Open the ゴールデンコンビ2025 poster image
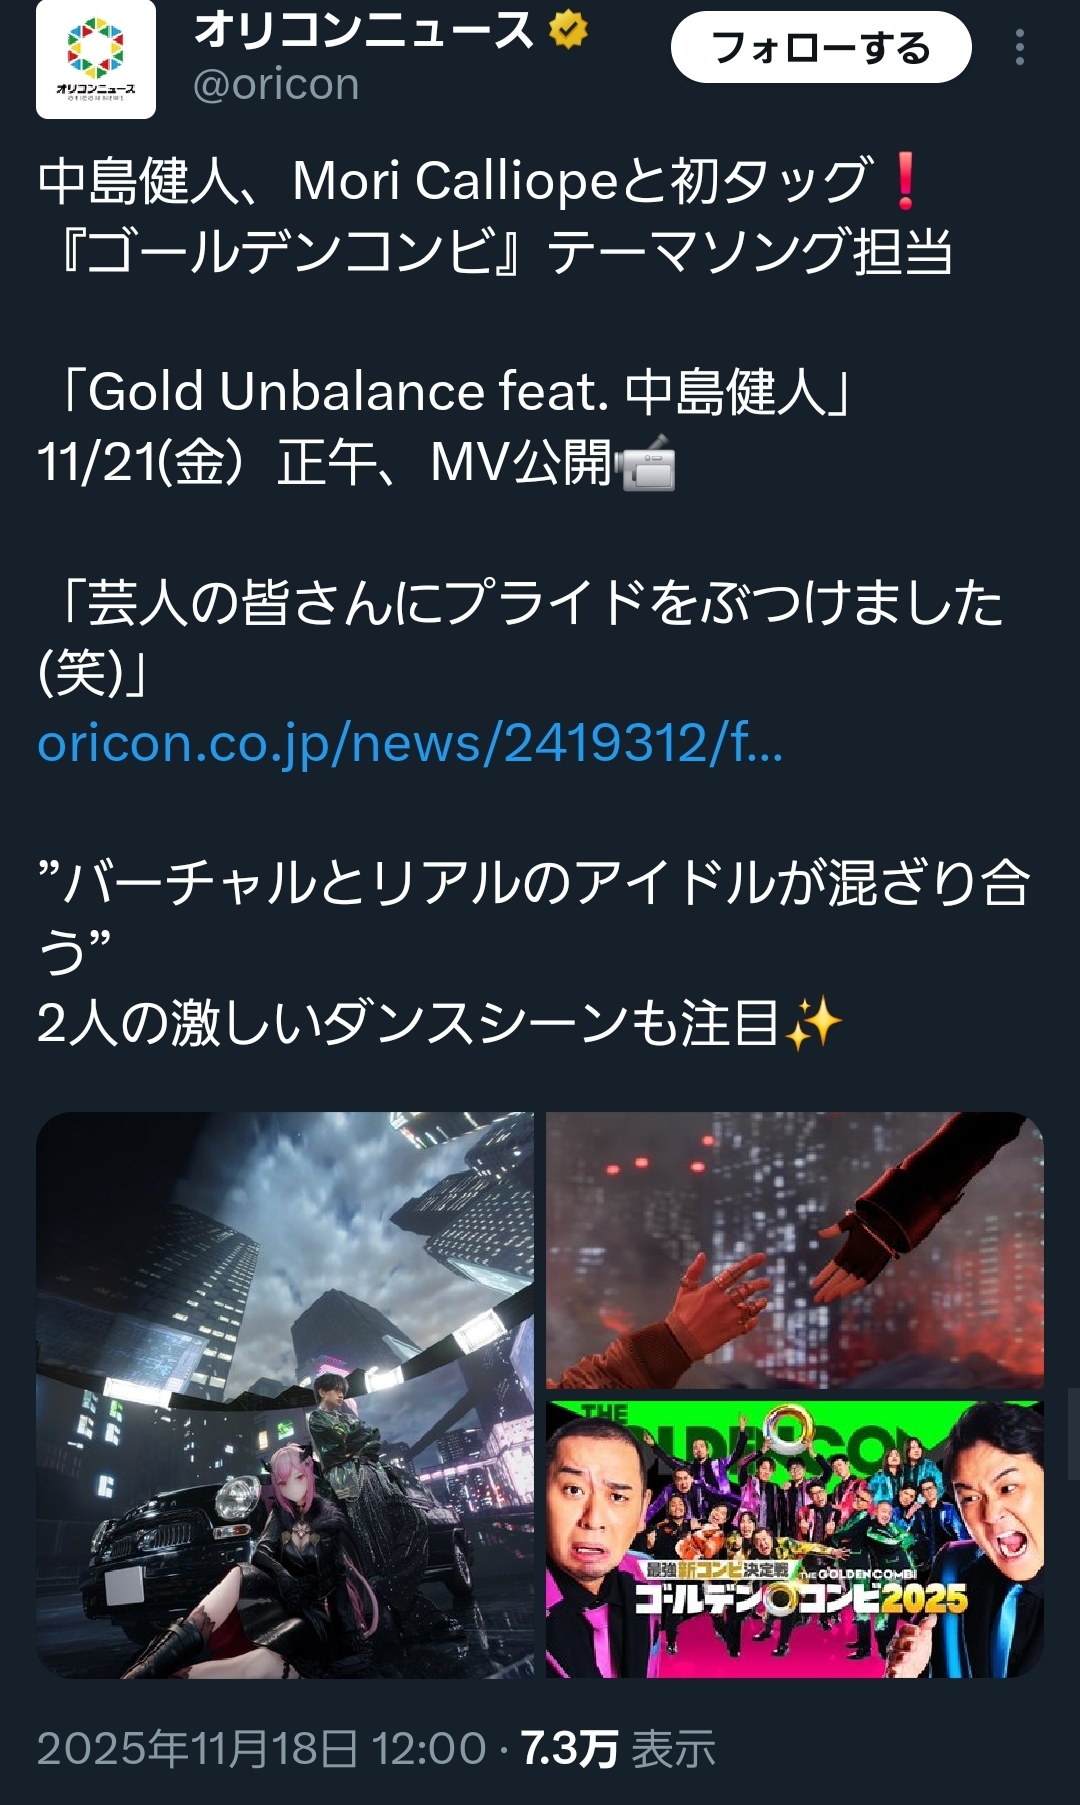This screenshot has height=1805, width=1080. (795, 1540)
